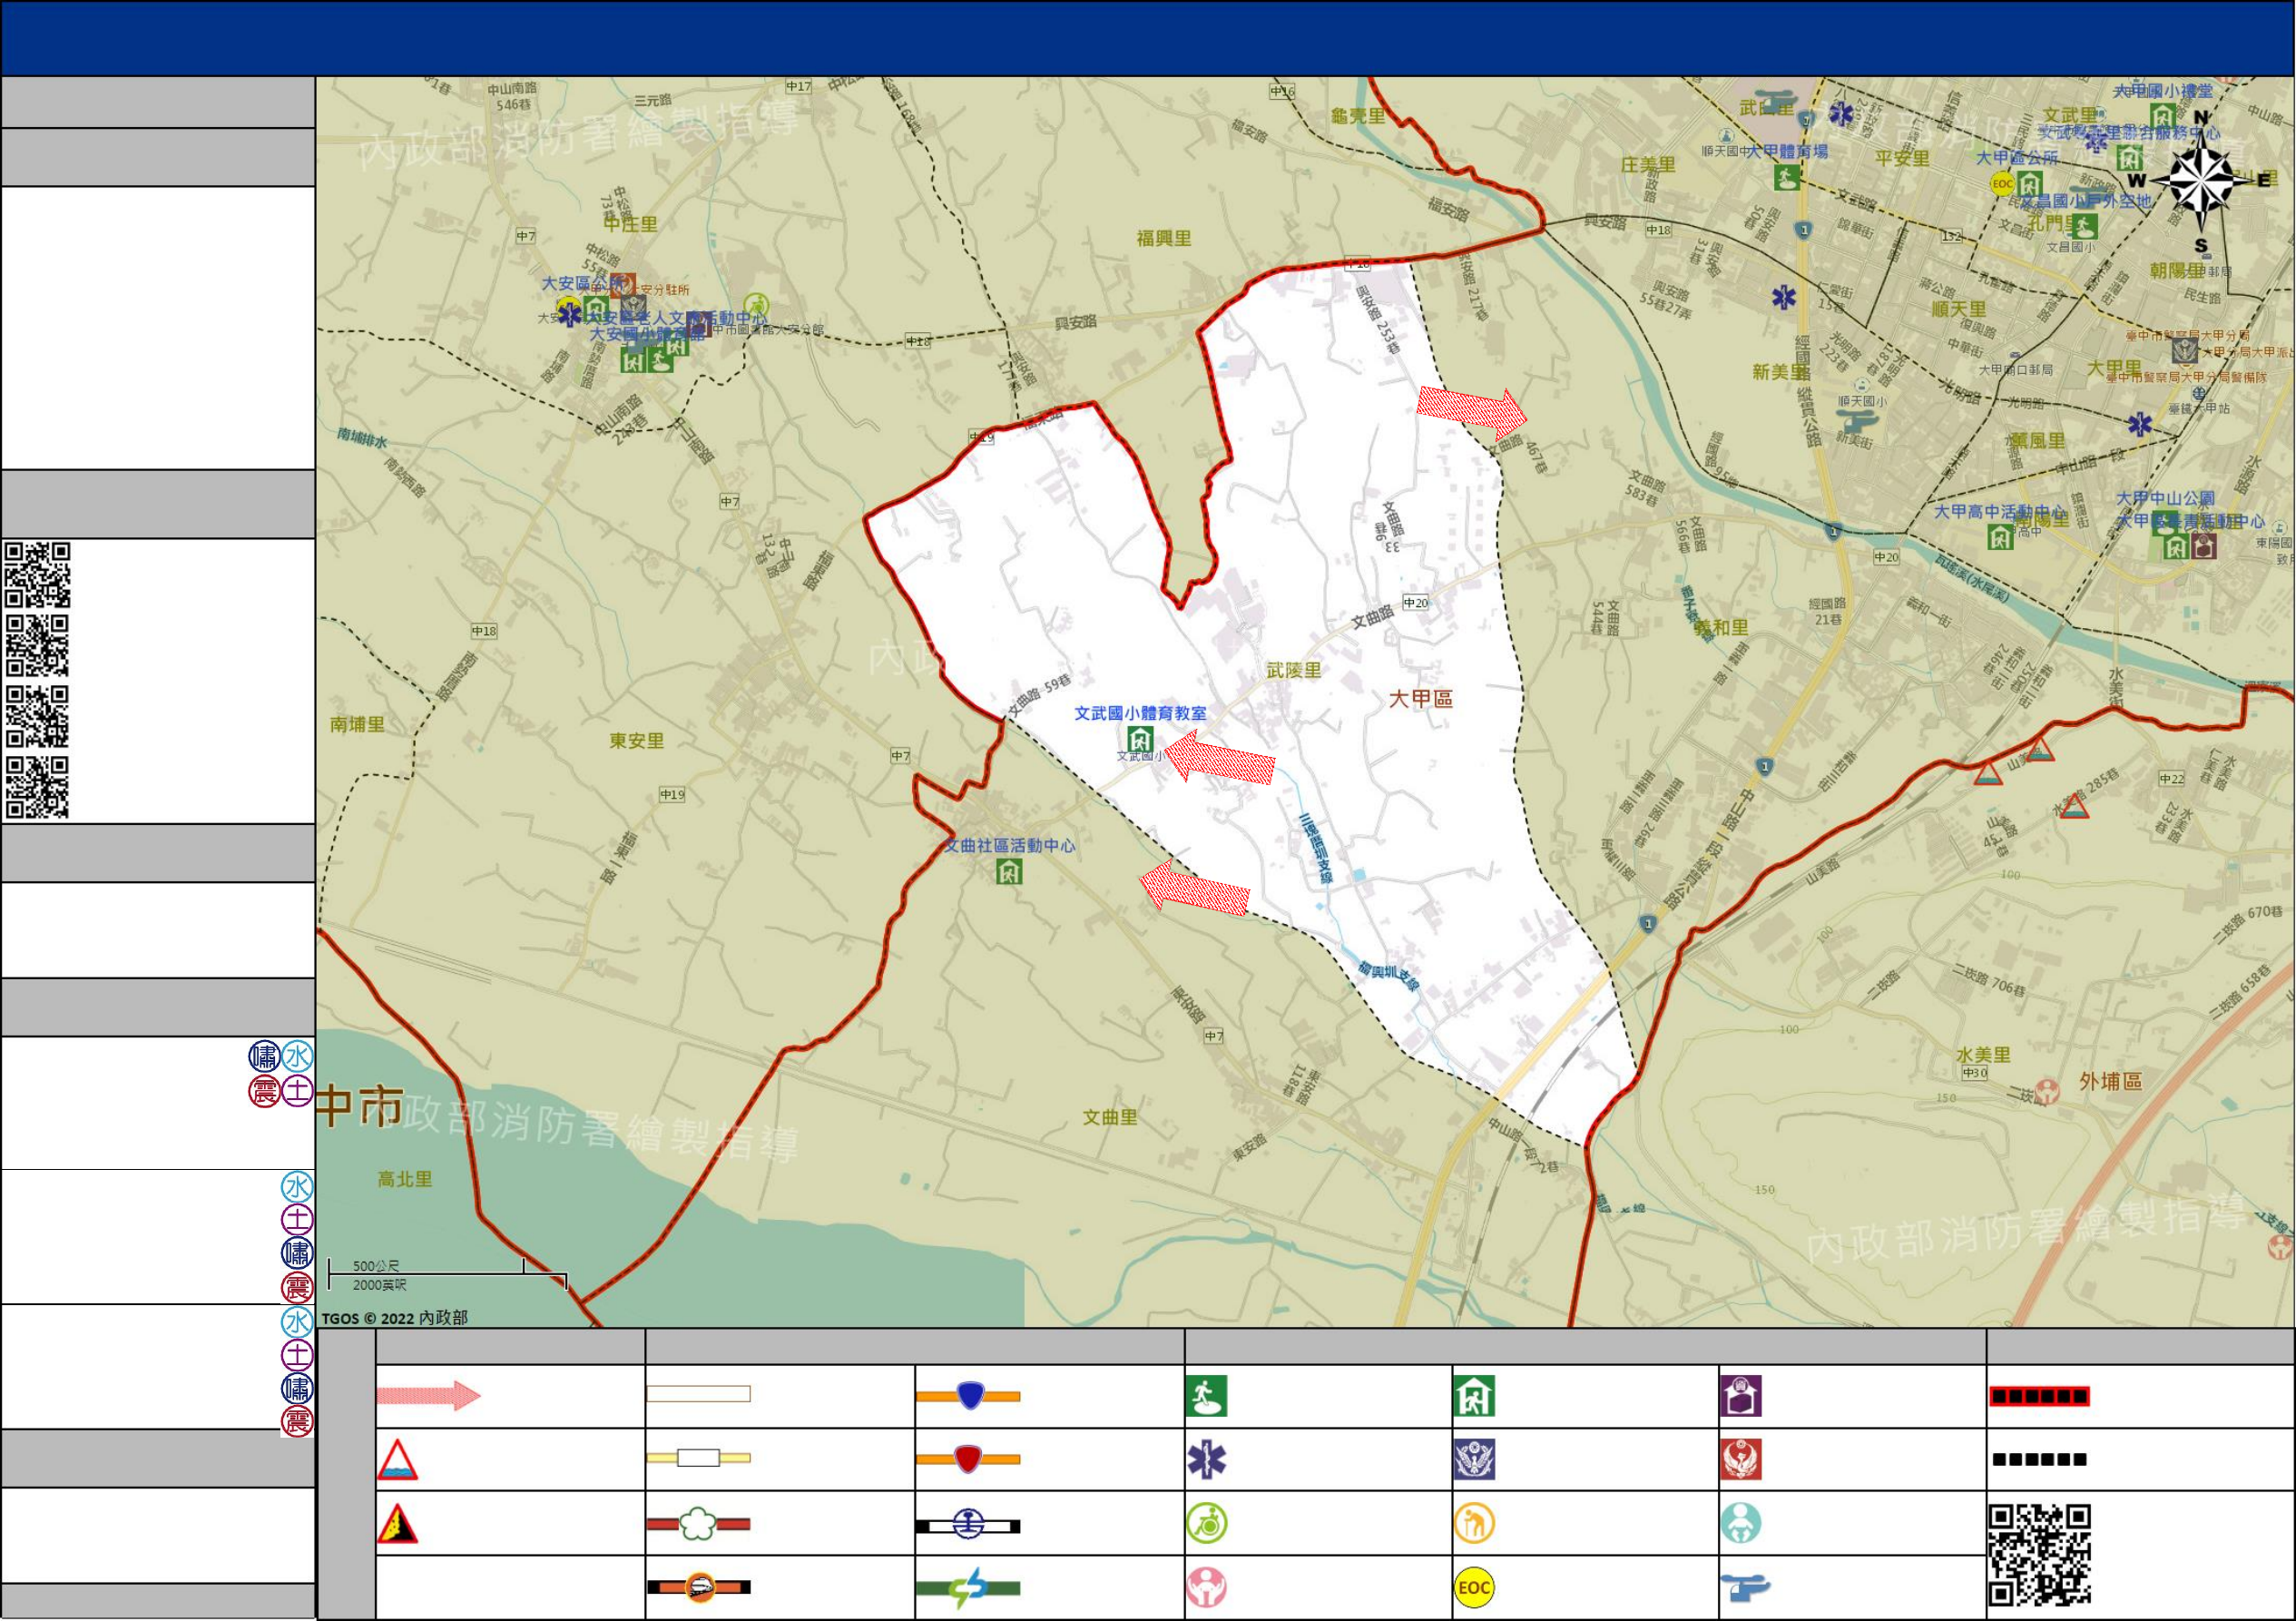Image resolution: width=2296 pixels, height=1621 pixels.
Task: Select the green house indoor shelter legend icon
Action: click(x=1474, y=1396)
